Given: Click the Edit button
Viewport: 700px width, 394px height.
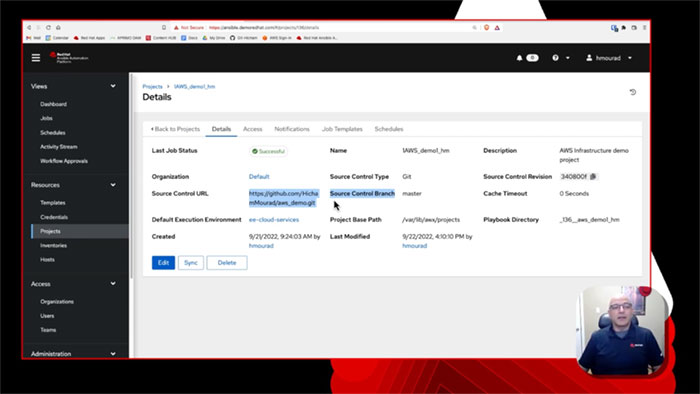Looking at the screenshot, I should 163,262.
